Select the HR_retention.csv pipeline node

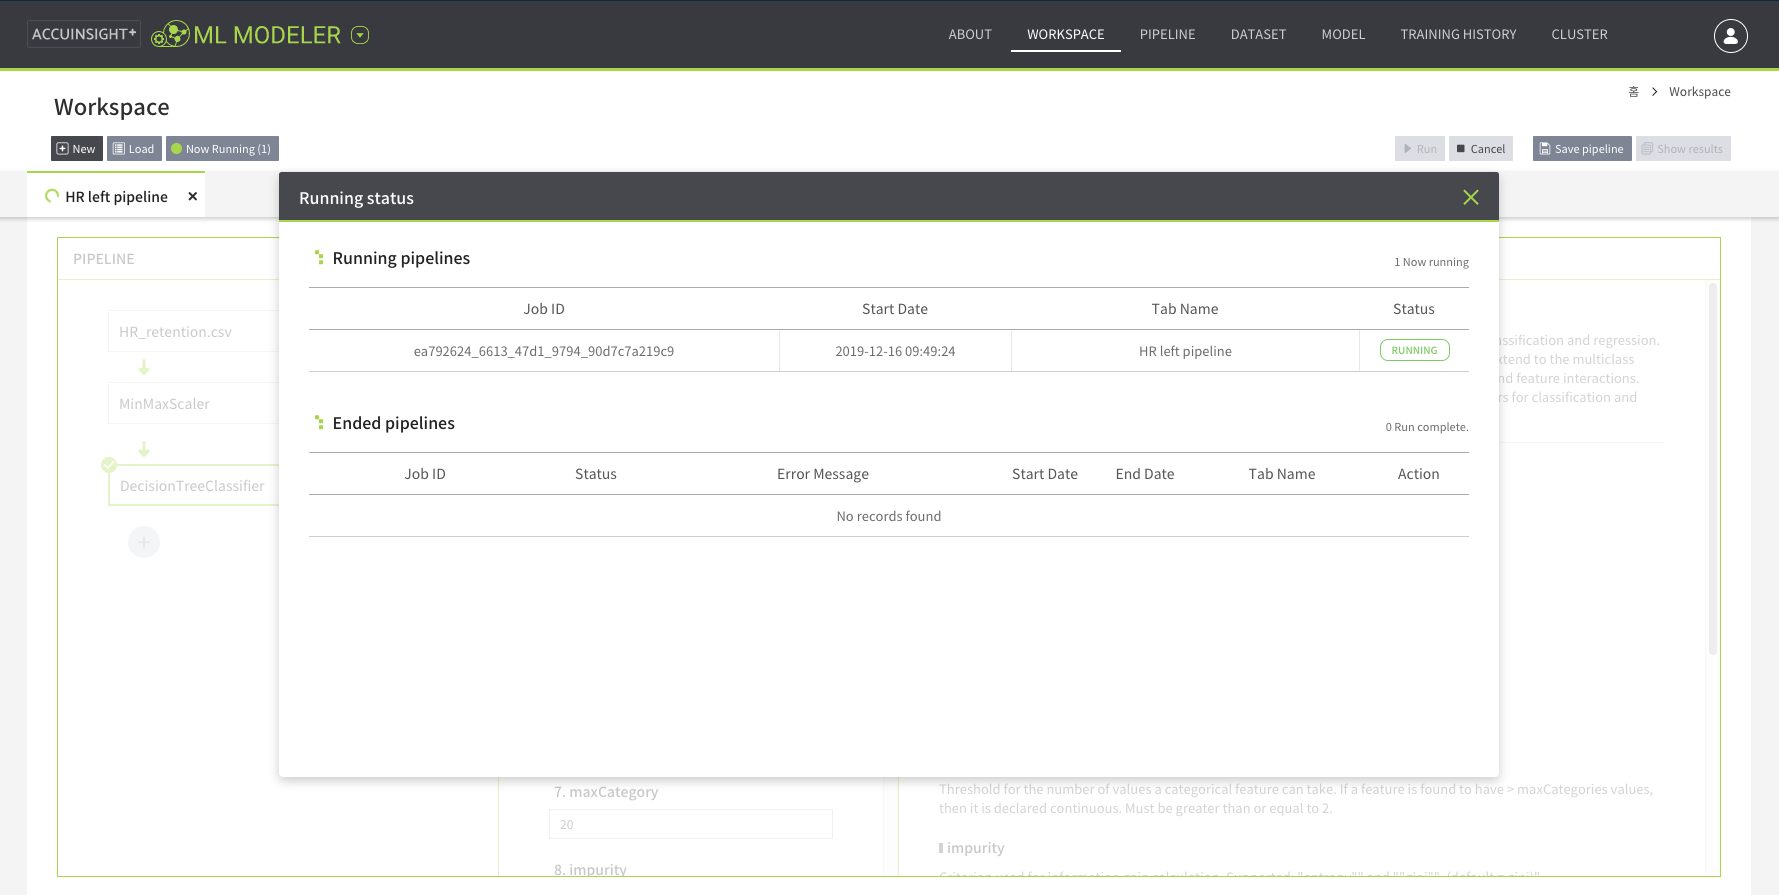193,332
